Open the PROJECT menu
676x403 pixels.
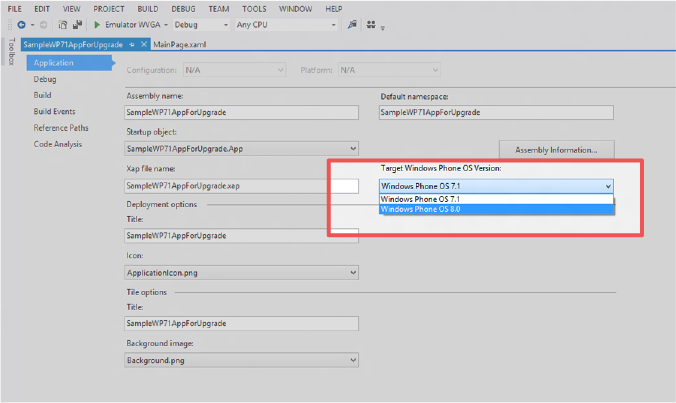(109, 9)
